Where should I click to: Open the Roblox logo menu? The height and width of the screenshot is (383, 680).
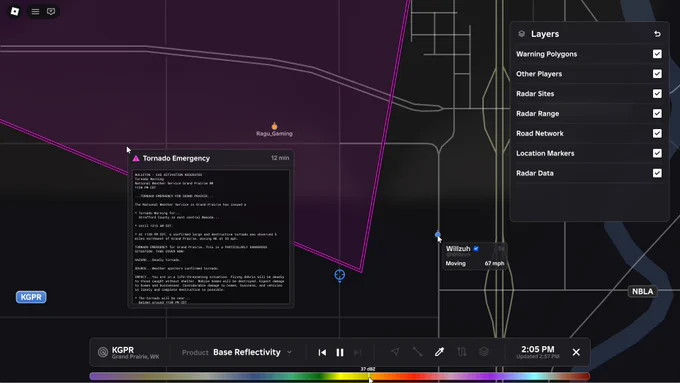coord(15,11)
